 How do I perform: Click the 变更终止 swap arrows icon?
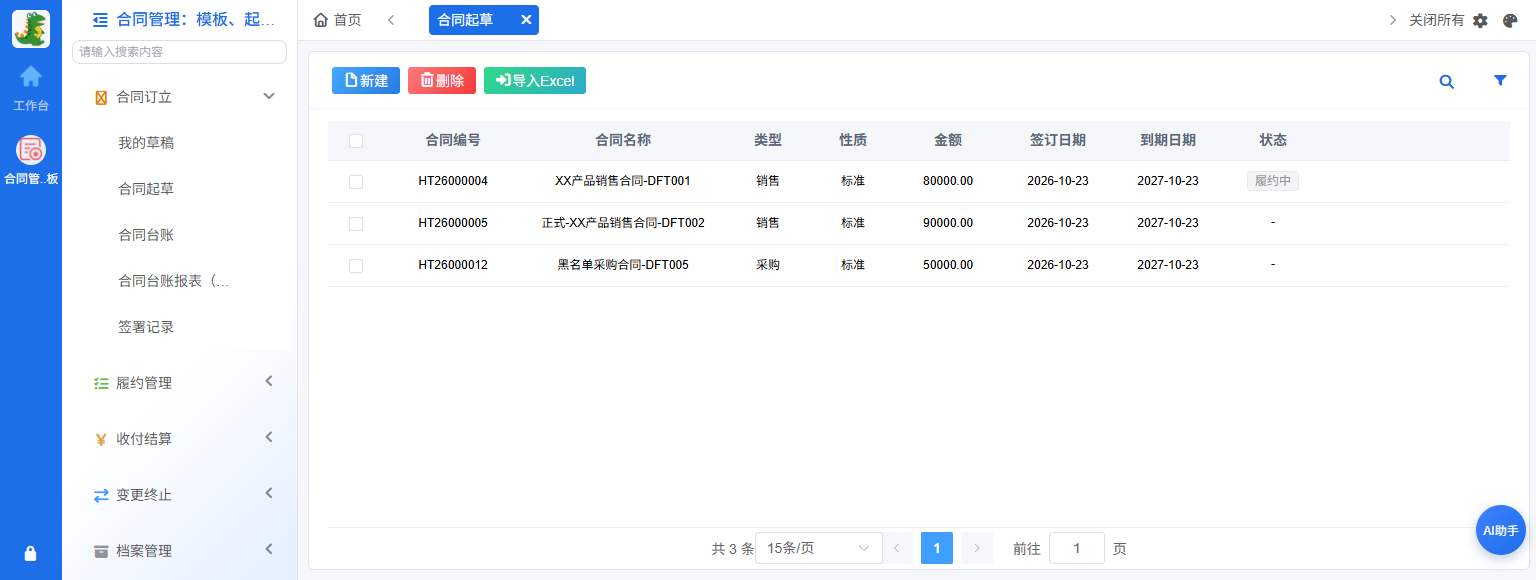[x=100, y=495]
